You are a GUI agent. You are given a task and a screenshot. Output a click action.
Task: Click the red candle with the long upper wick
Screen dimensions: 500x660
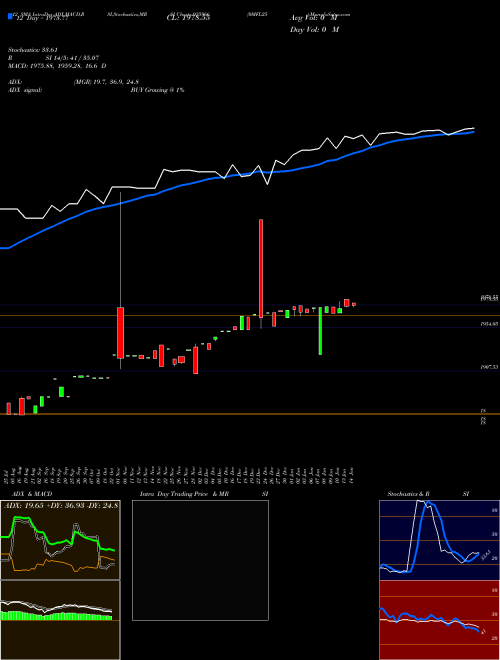pyautogui.click(x=120, y=333)
